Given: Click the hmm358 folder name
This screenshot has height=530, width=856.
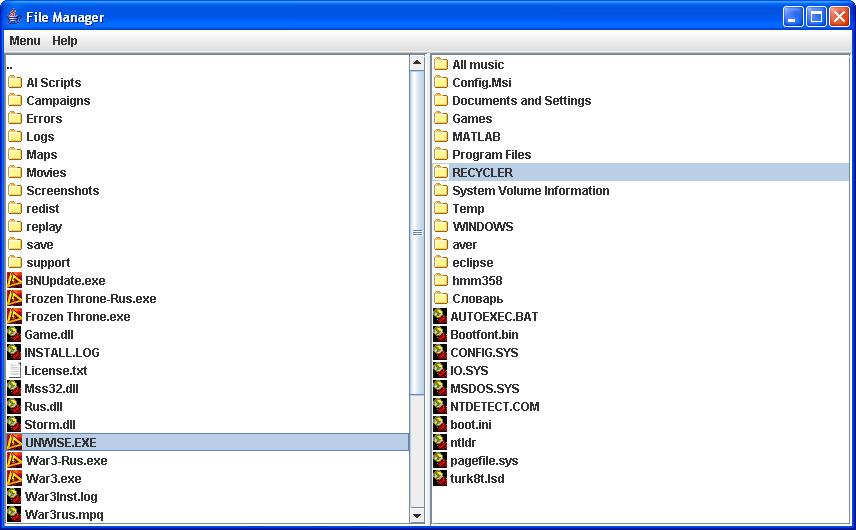Looking at the screenshot, I should (477, 281).
